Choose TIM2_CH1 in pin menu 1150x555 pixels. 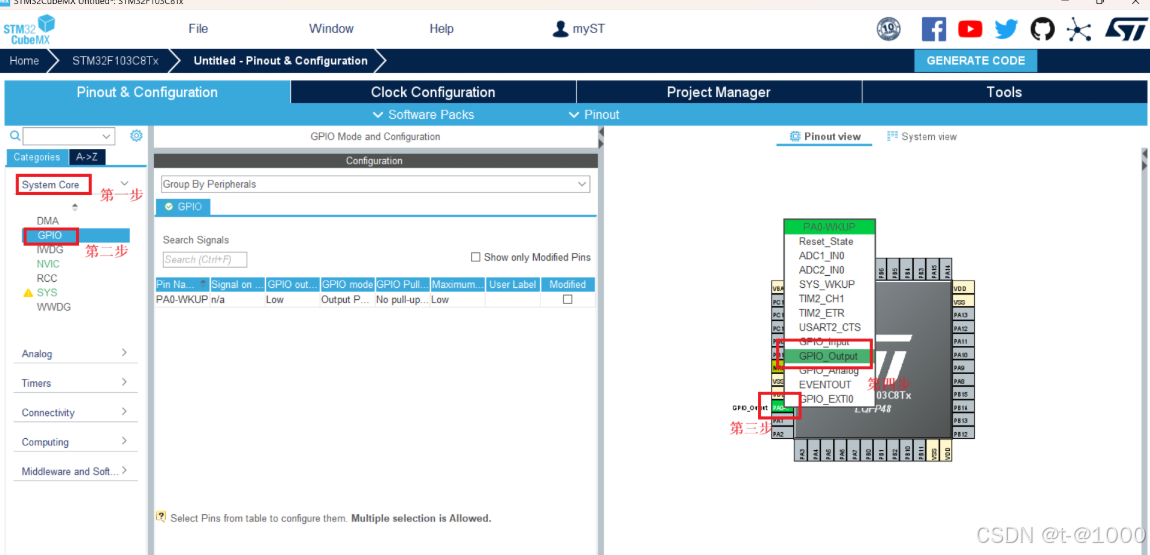point(821,299)
